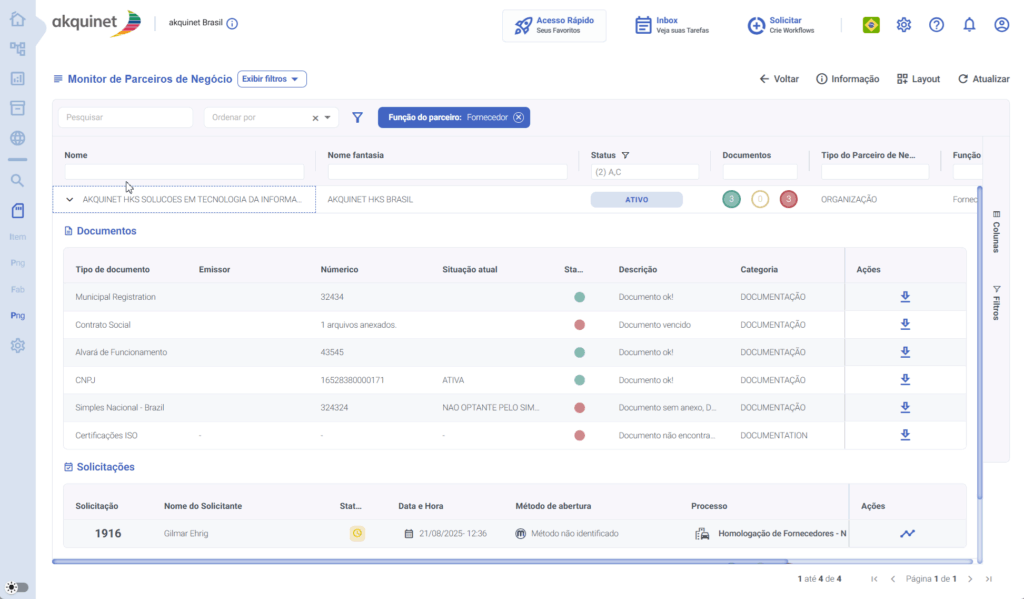Click the yellow documents count badge
1024x599 pixels.
point(760,199)
